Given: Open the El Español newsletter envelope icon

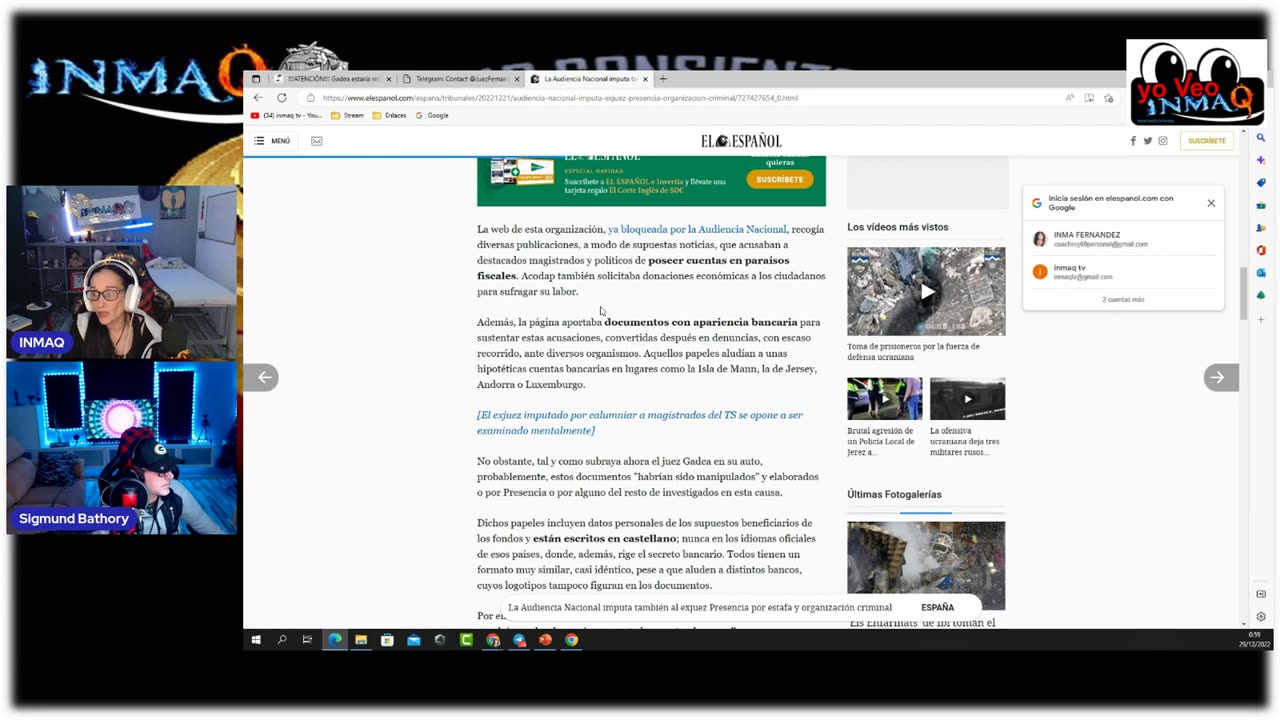Looking at the screenshot, I should 317,141.
